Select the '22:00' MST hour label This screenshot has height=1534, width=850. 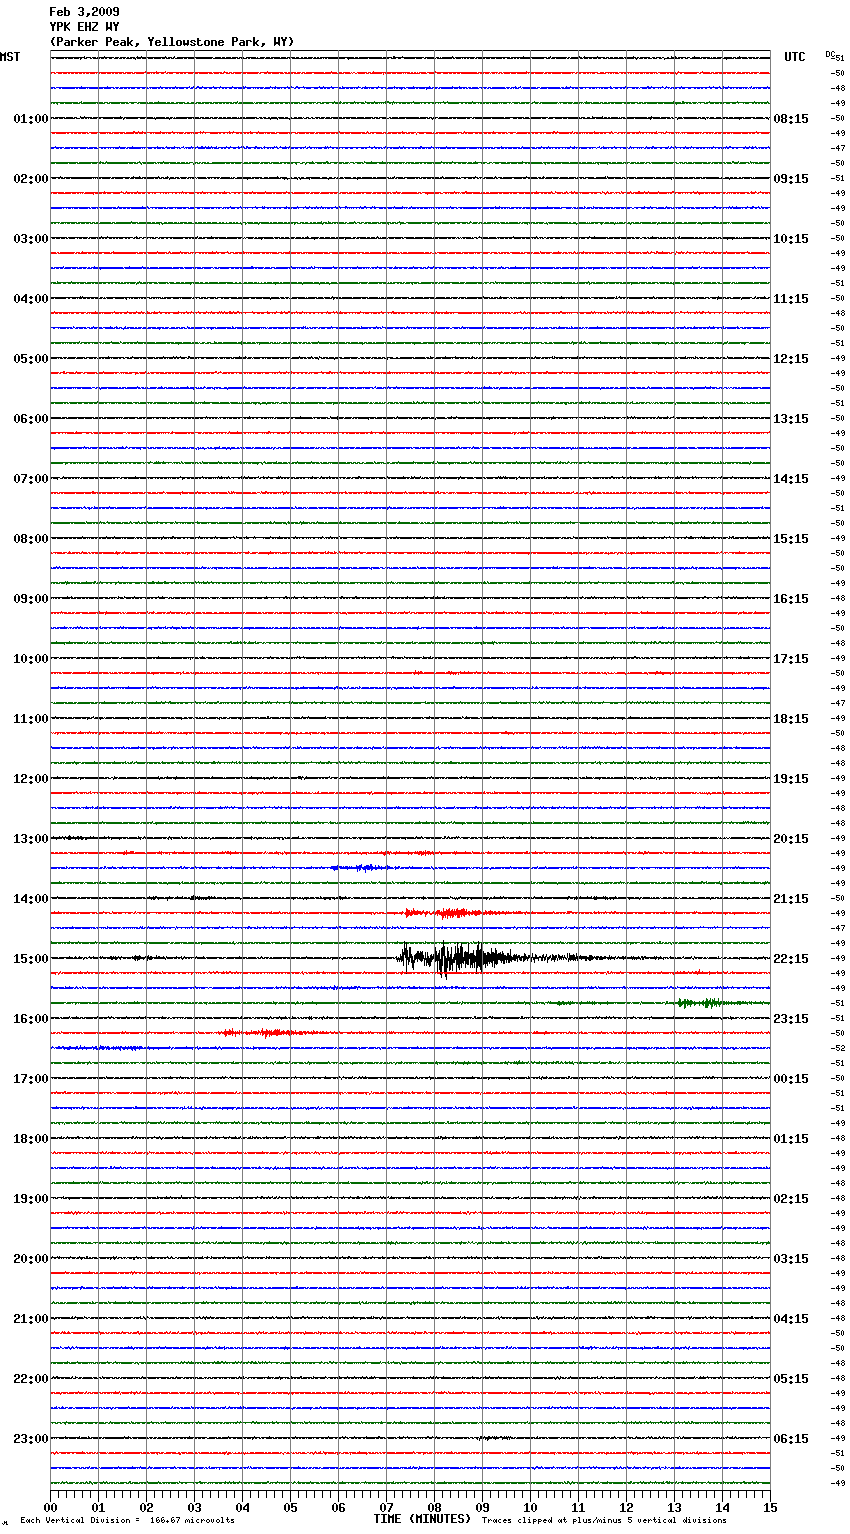coord(30,1379)
